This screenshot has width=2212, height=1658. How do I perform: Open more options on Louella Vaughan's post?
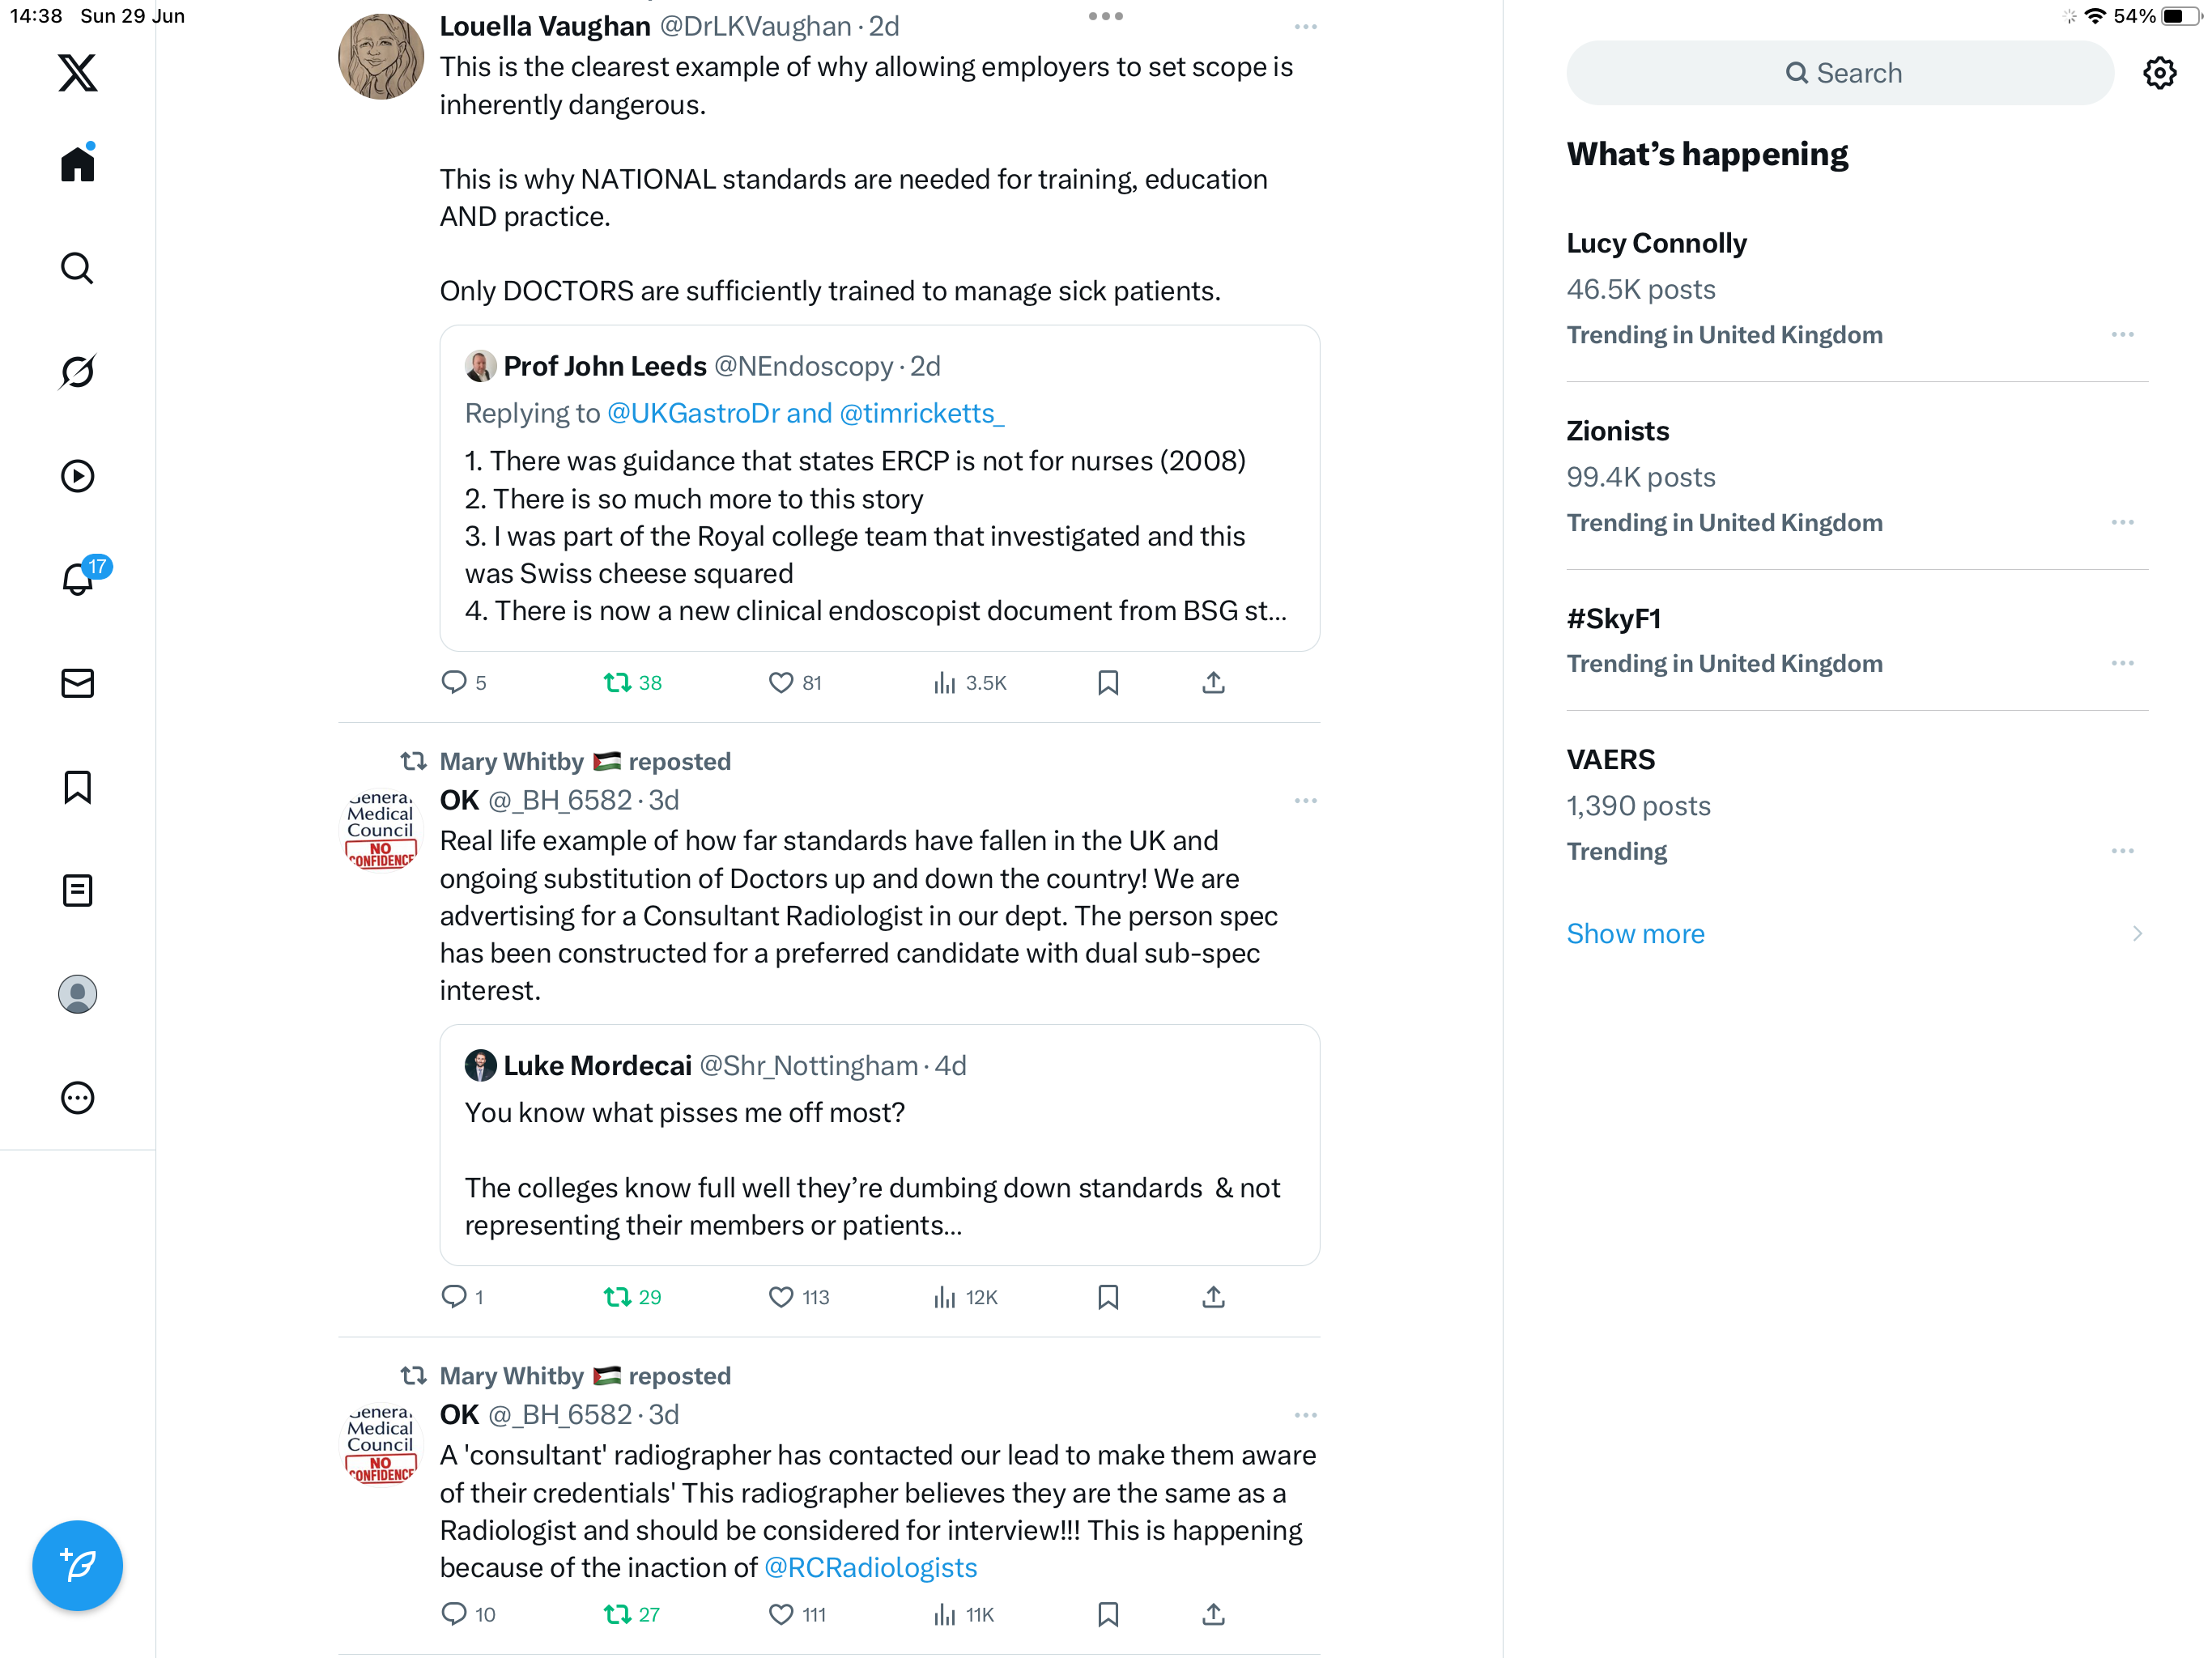click(1305, 27)
